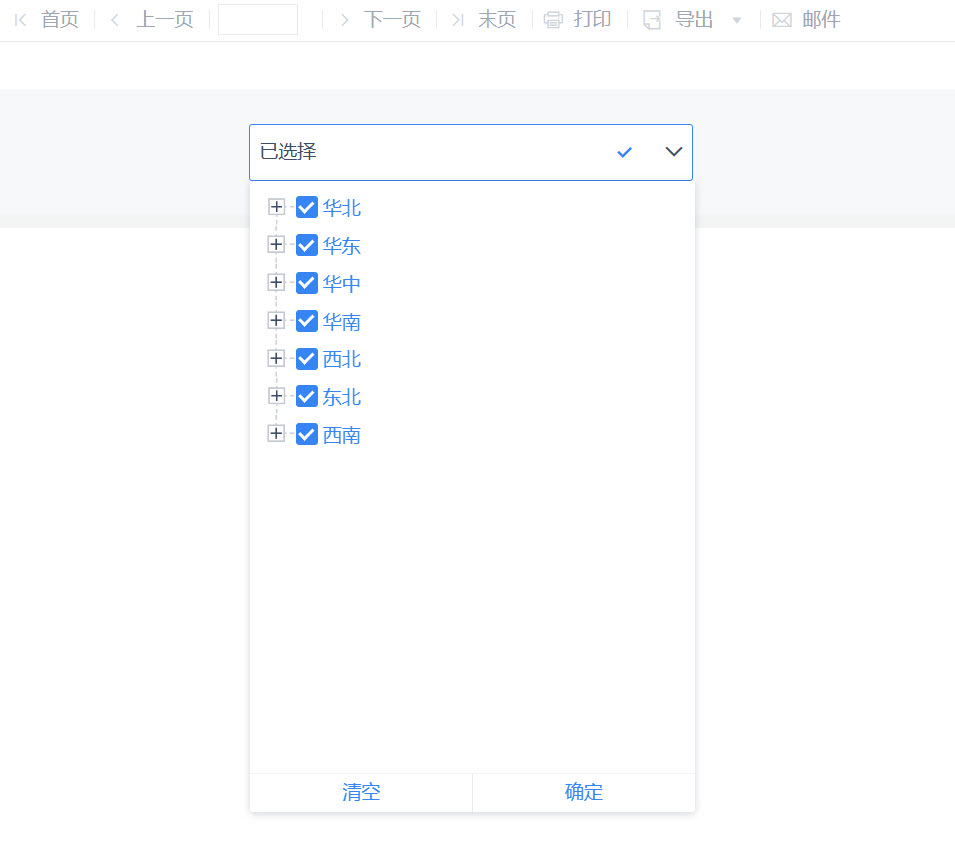955x854 pixels.
Task: Select the 华中 label text
Action: point(342,283)
